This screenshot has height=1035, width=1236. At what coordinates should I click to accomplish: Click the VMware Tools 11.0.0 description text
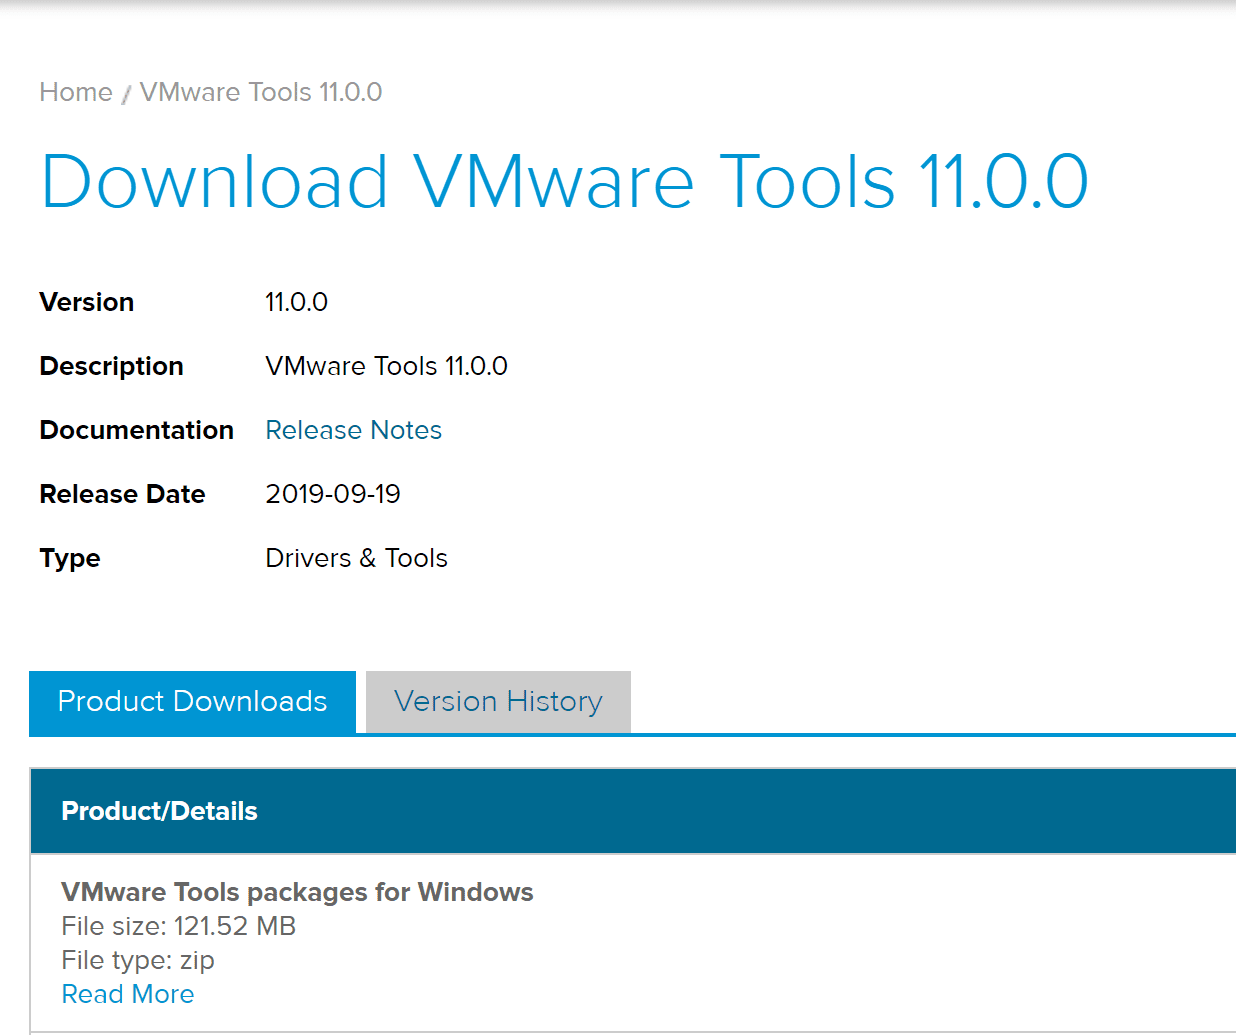[x=386, y=366]
